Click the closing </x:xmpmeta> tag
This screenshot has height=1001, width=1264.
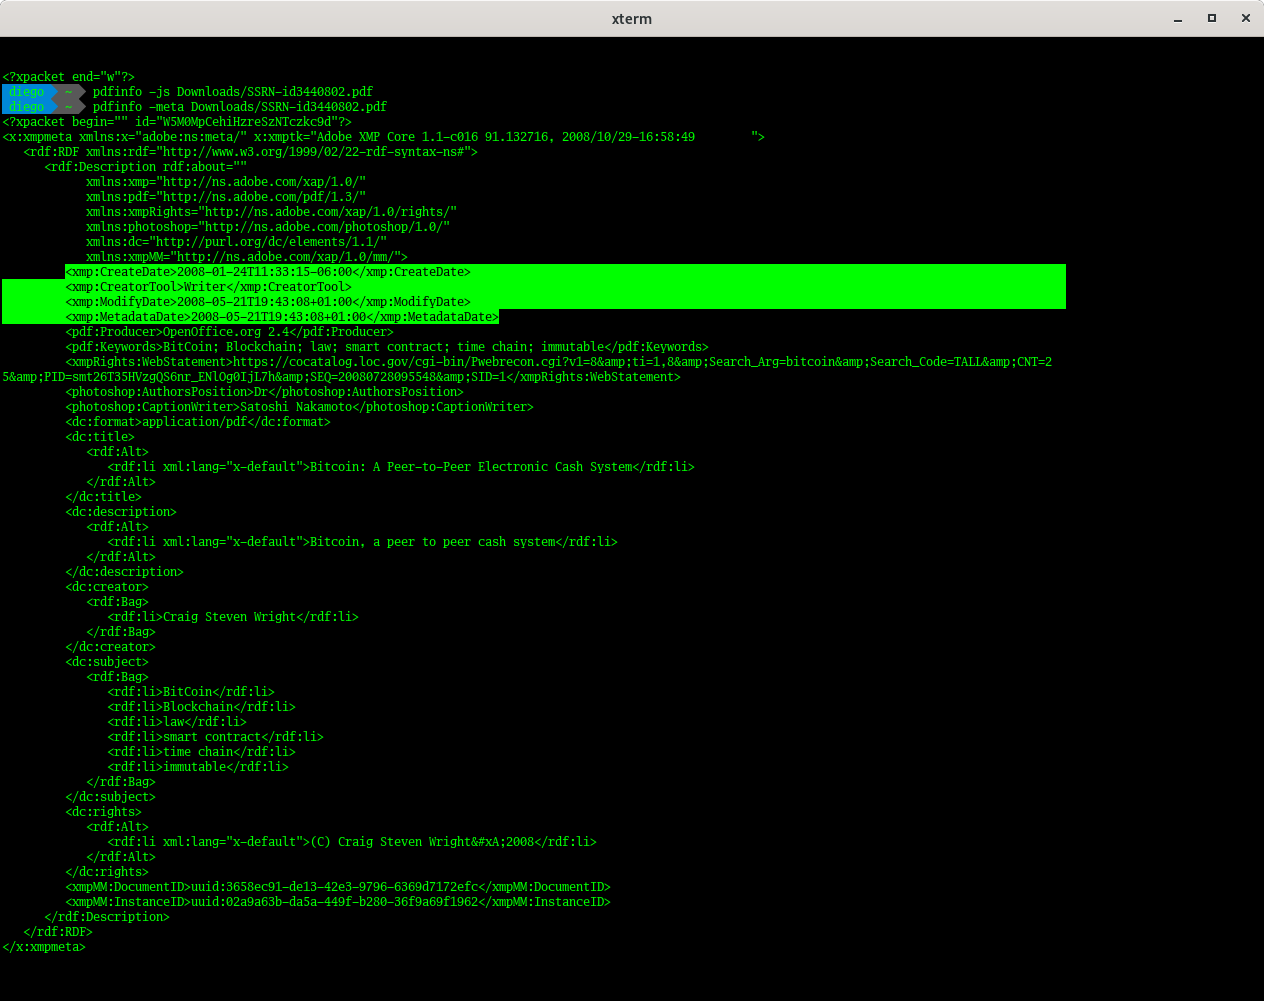click(x=44, y=947)
